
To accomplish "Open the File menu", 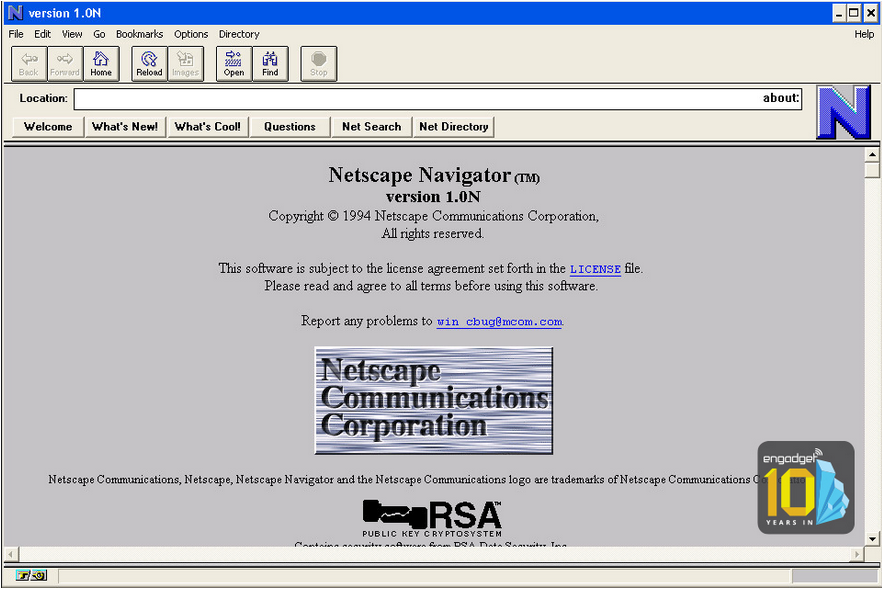I will pyautogui.click(x=16, y=34).
